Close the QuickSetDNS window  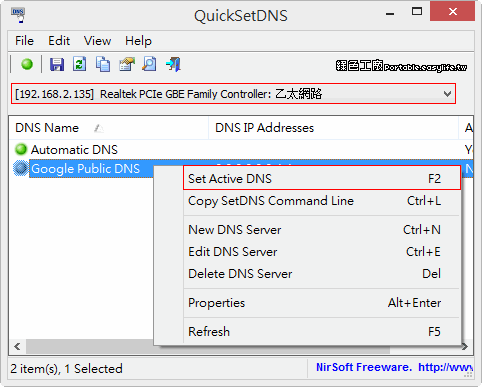pos(452,11)
